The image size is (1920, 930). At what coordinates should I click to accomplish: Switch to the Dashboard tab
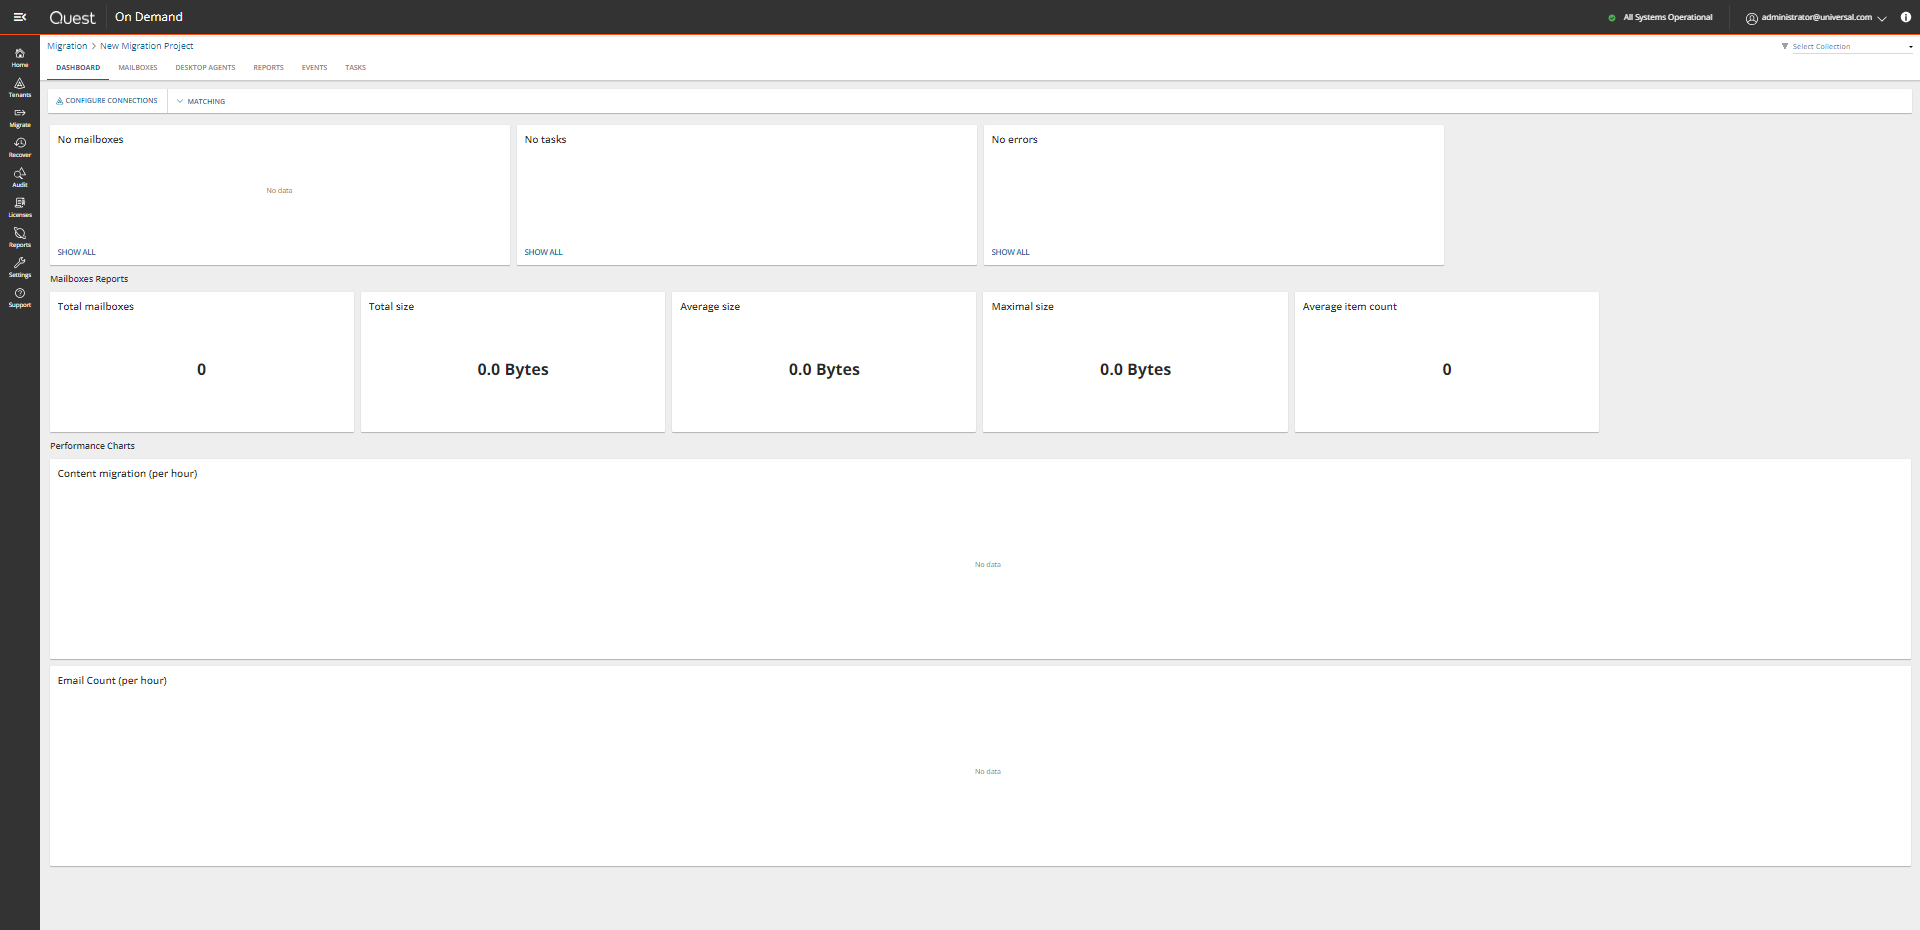click(x=78, y=68)
